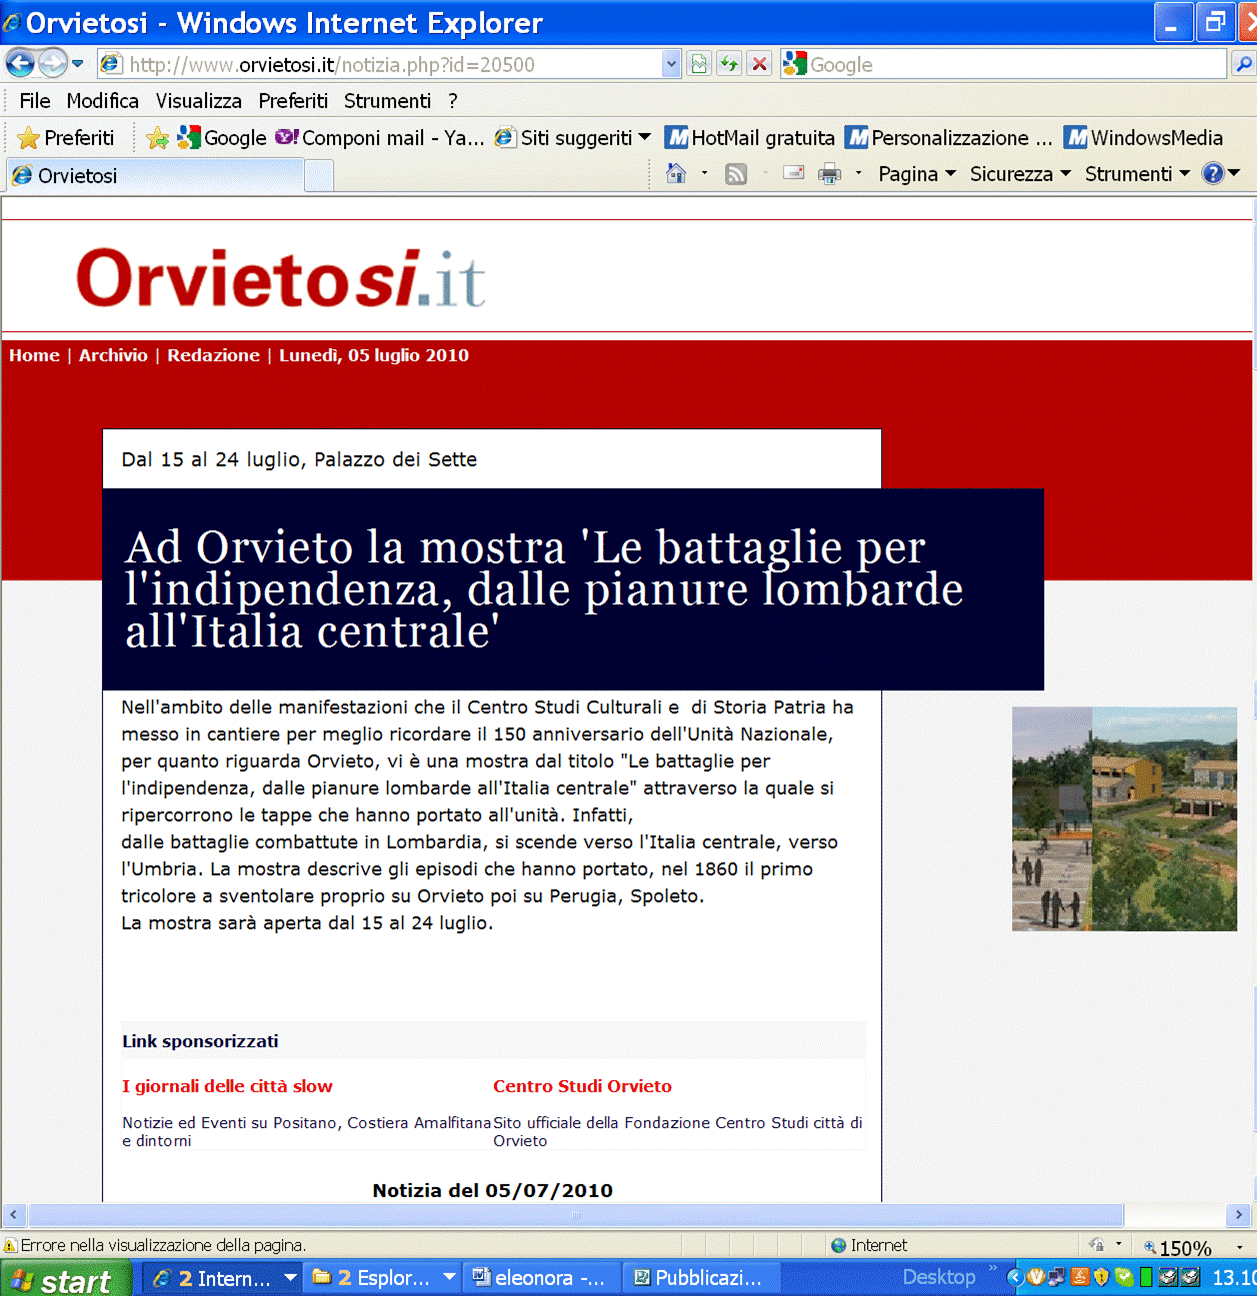The image size is (1257, 1296).
Task: Click the Redazione navigation link
Action: [x=213, y=355]
